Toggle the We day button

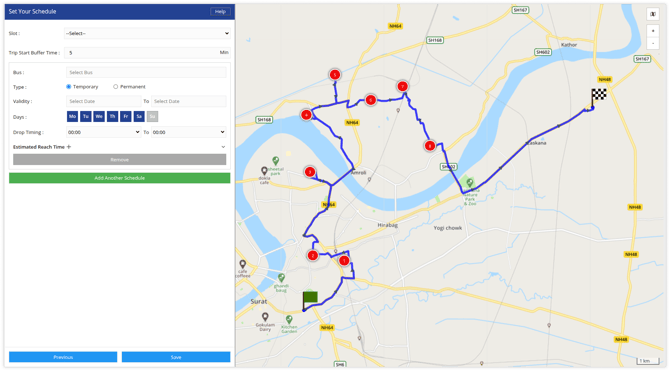tap(99, 116)
